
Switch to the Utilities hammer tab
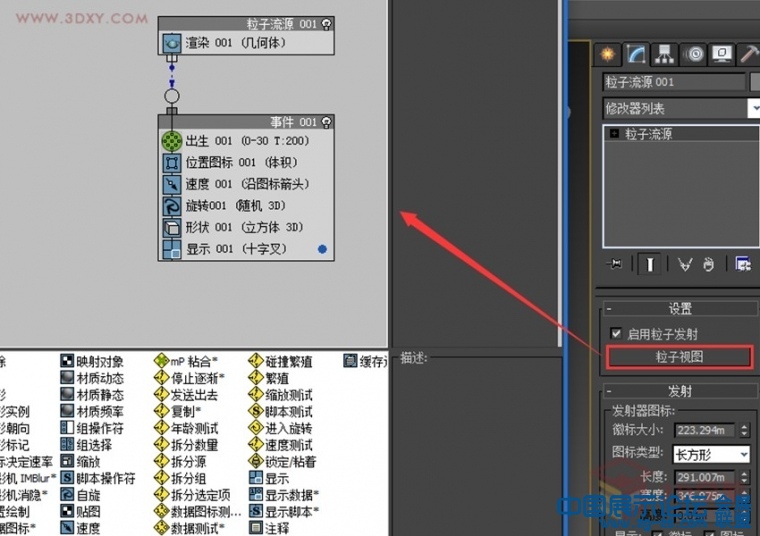tap(749, 54)
